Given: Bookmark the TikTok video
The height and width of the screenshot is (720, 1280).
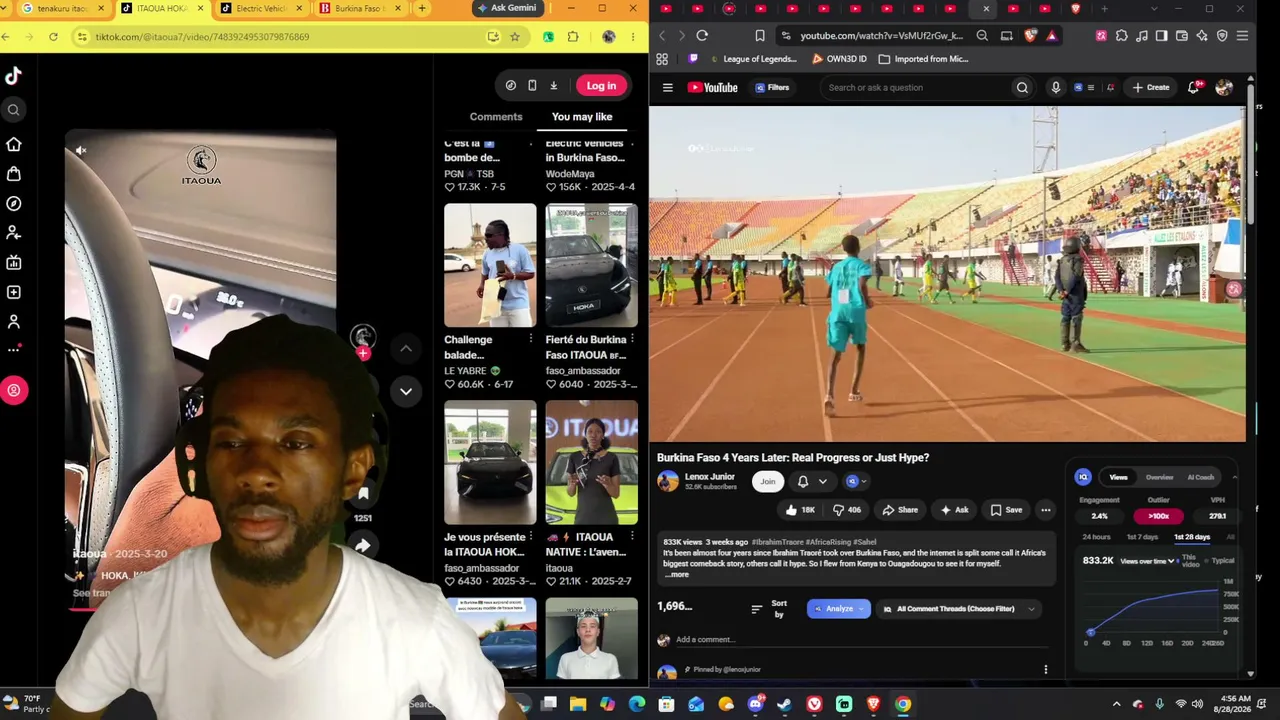Looking at the screenshot, I should tap(363, 493).
